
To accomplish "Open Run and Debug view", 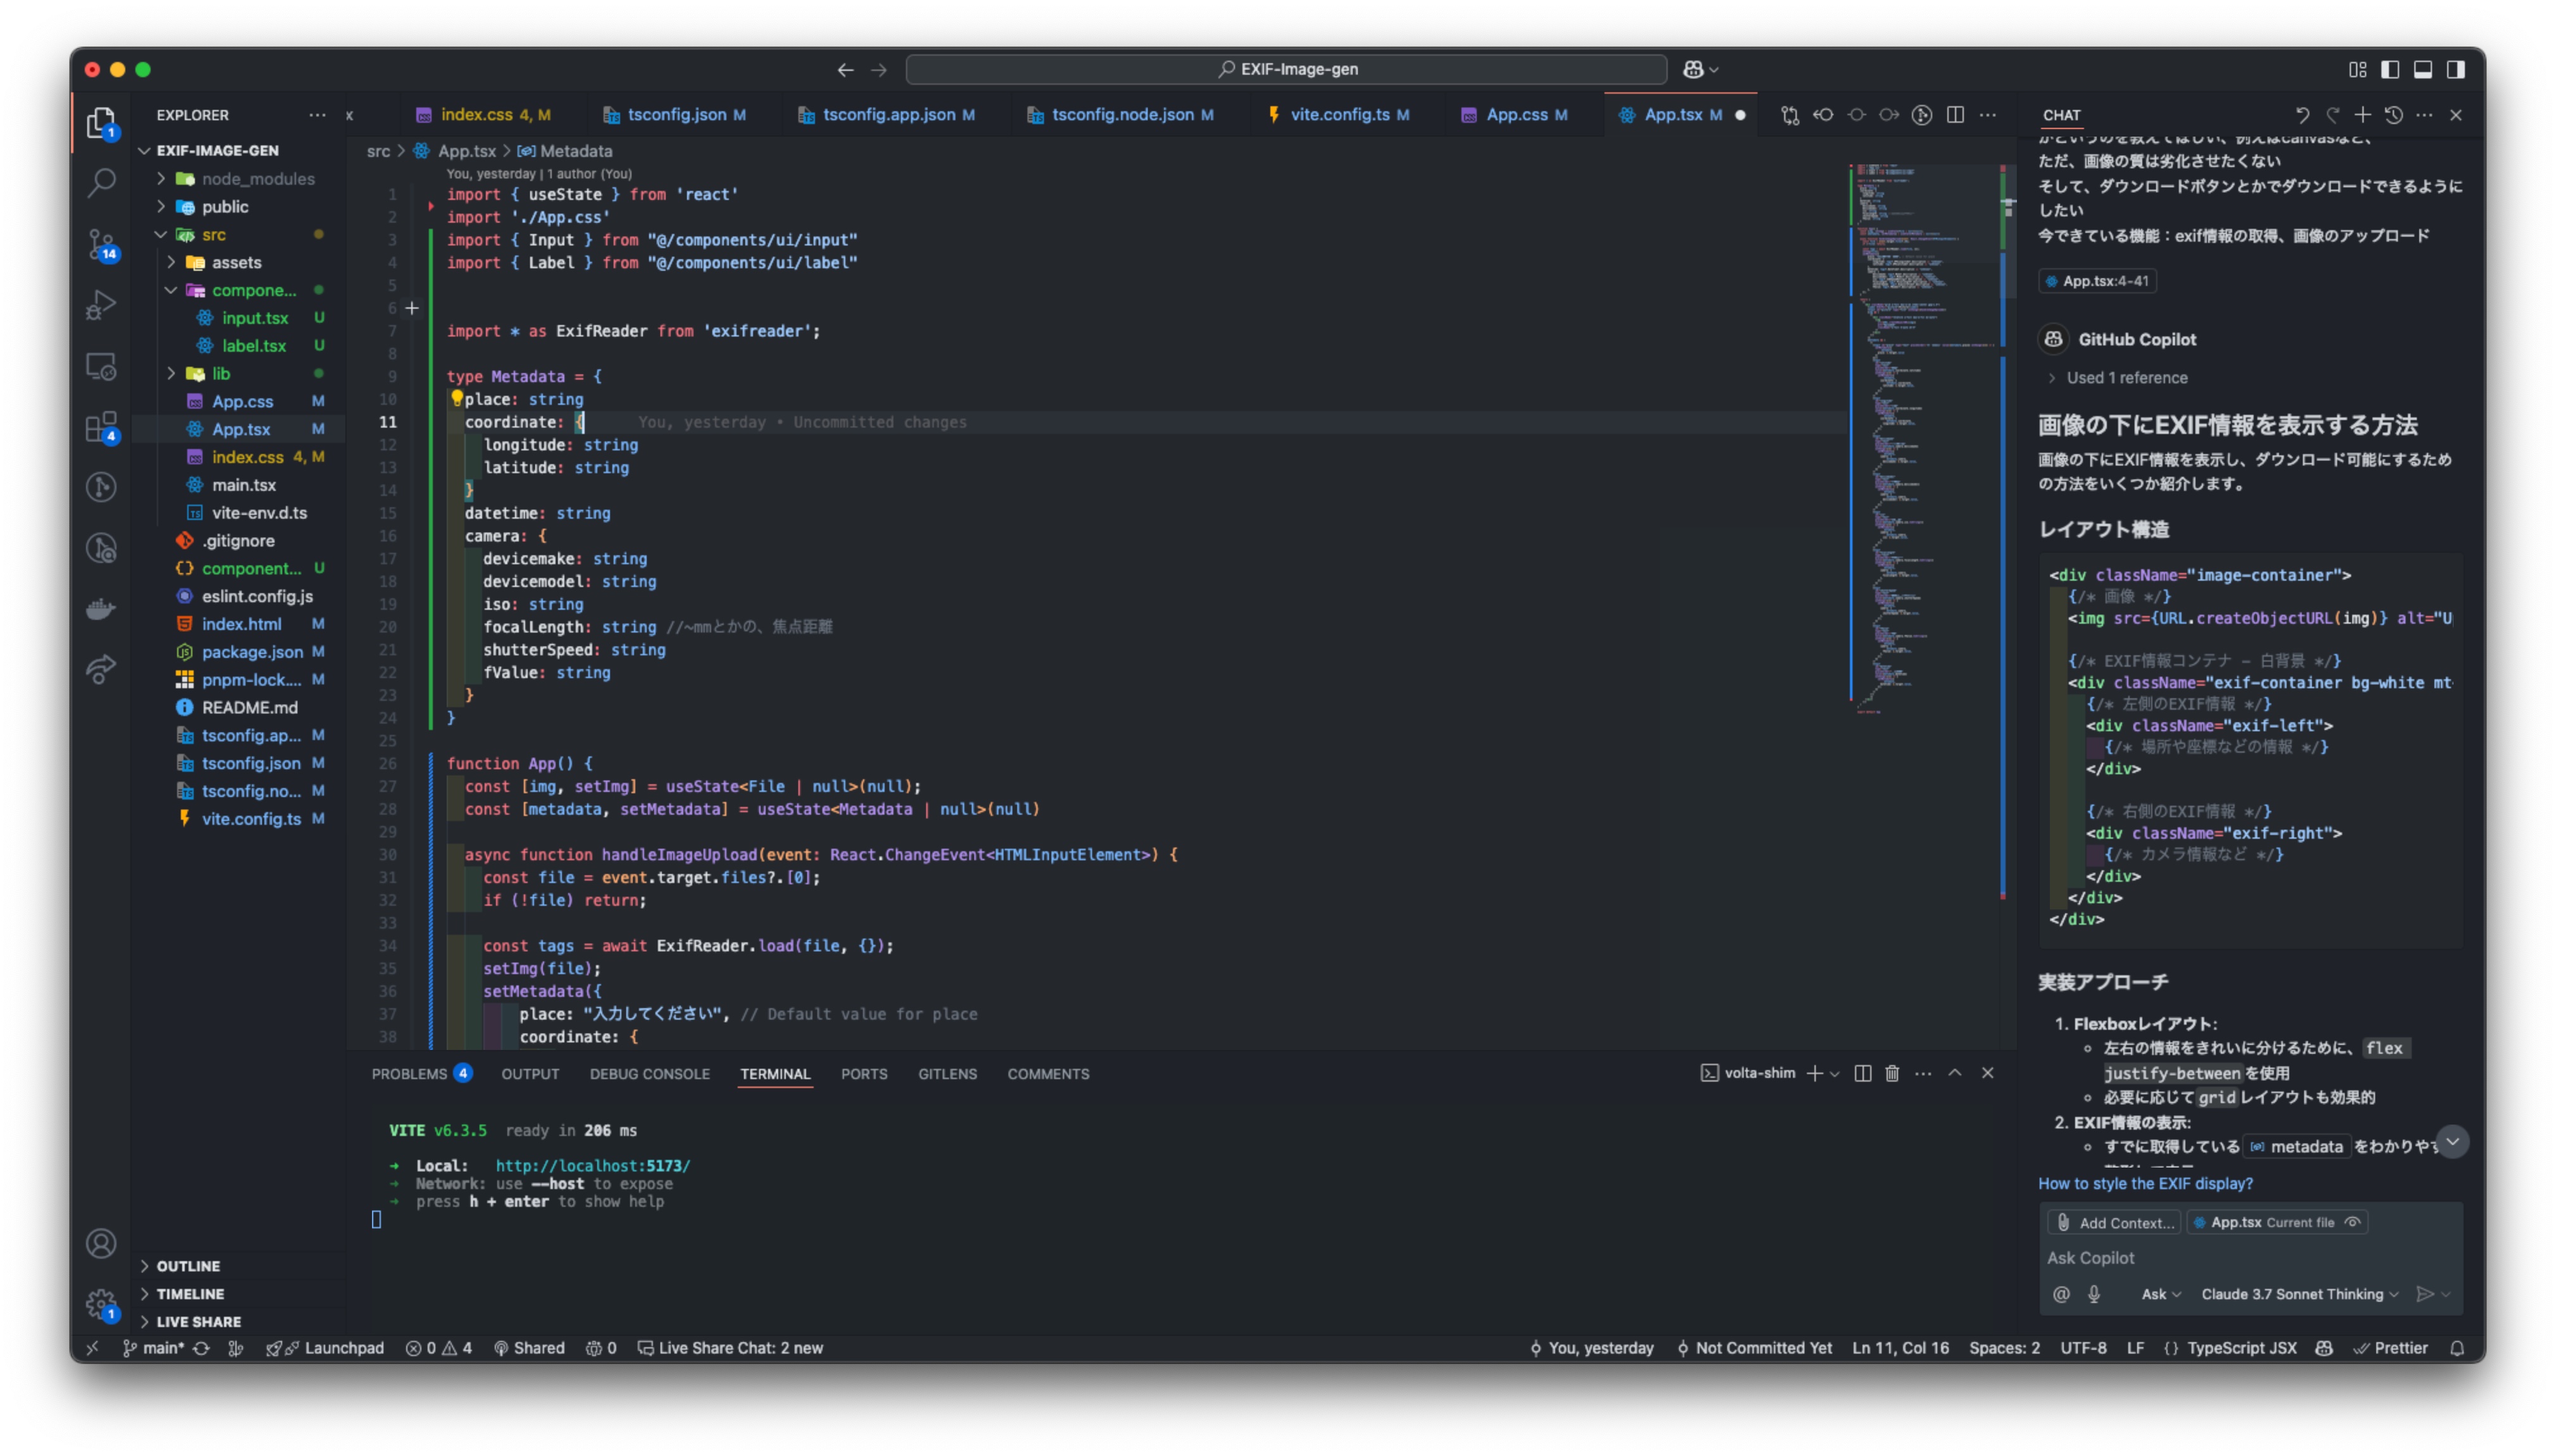I will (101, 305).
